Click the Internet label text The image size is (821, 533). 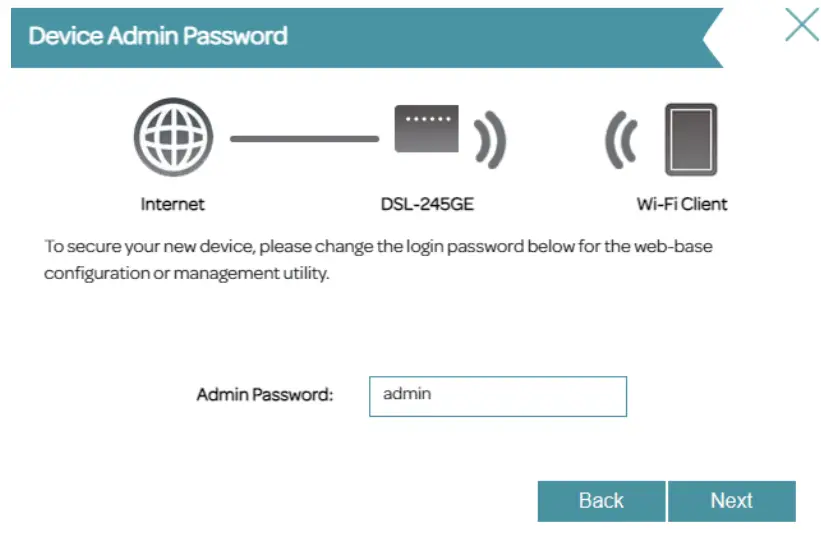point(172,204)
